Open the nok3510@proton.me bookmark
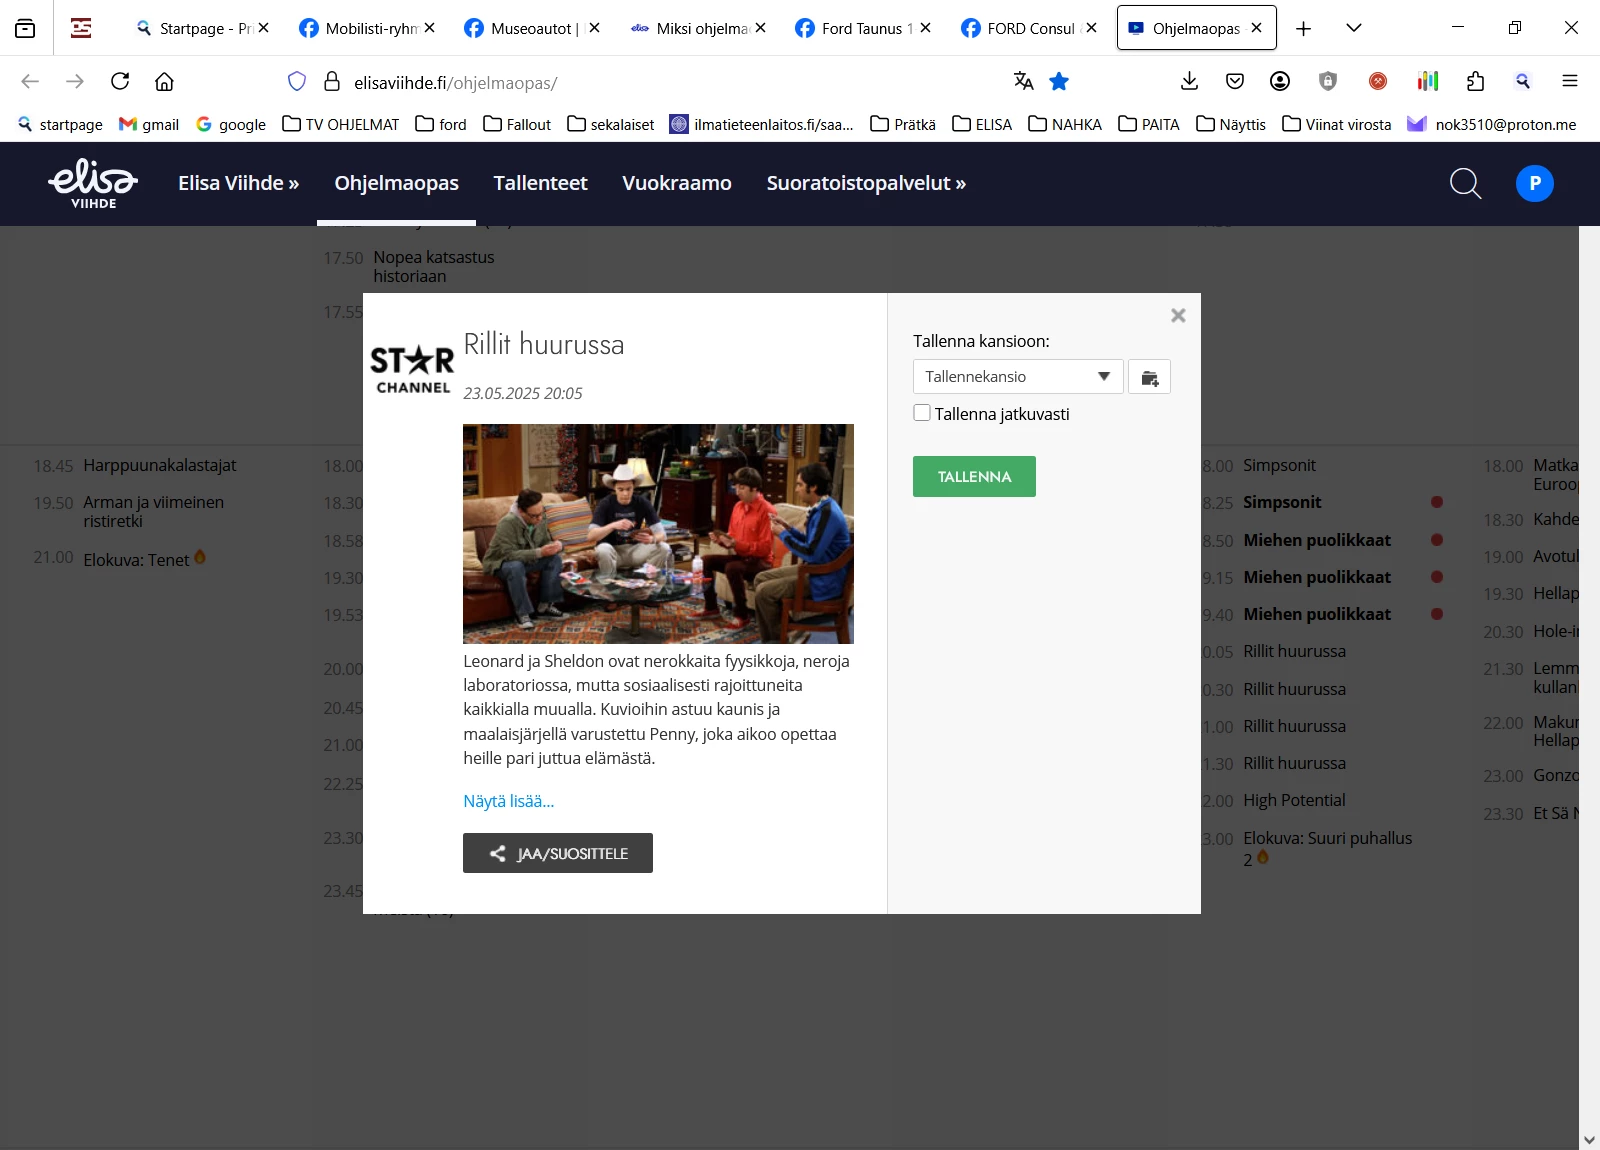The height and width of the screenshot is (1150, 1600). (x=1492, y=124)
